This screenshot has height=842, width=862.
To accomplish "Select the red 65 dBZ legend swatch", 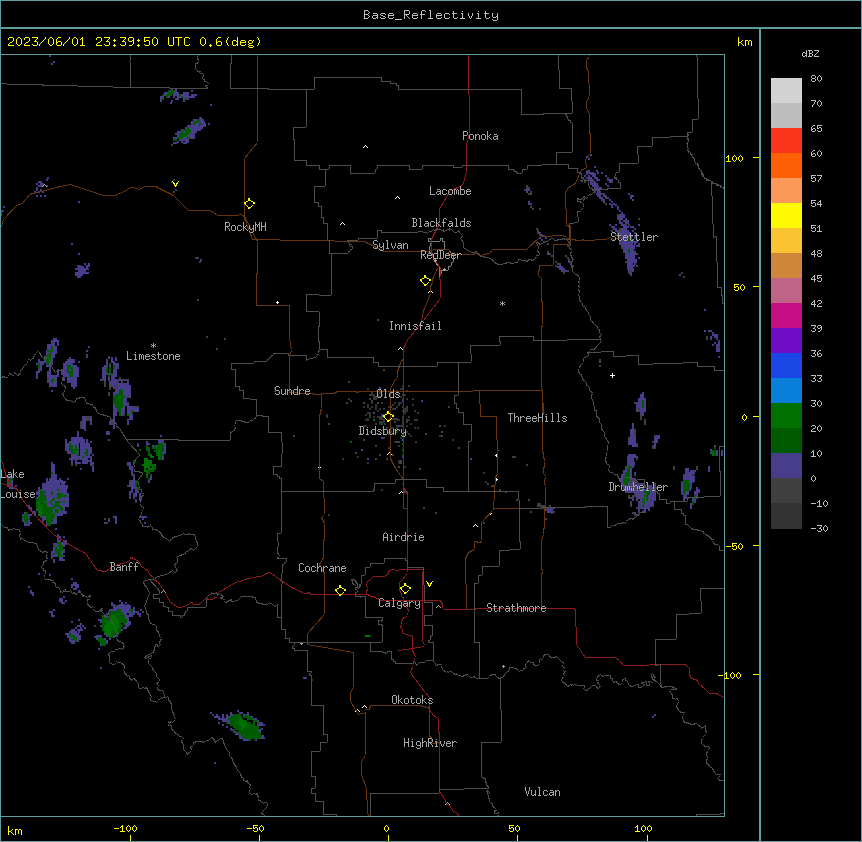I will [x=786, y=141].
